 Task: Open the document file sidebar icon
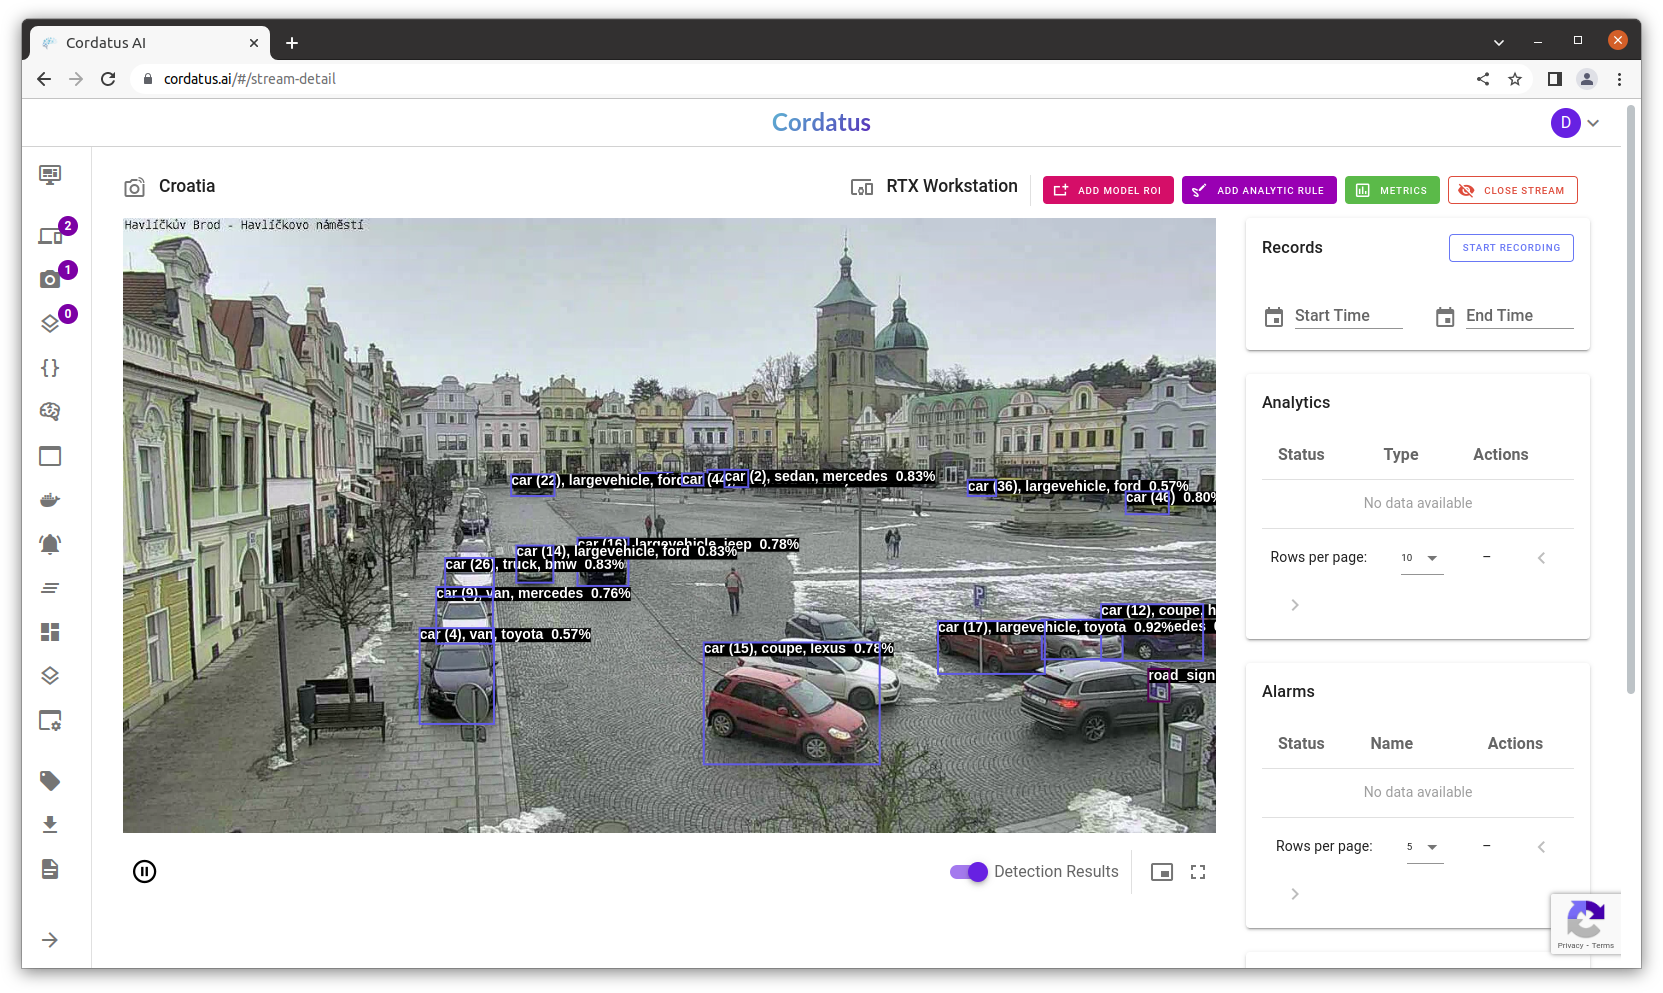tap(50, 868)
